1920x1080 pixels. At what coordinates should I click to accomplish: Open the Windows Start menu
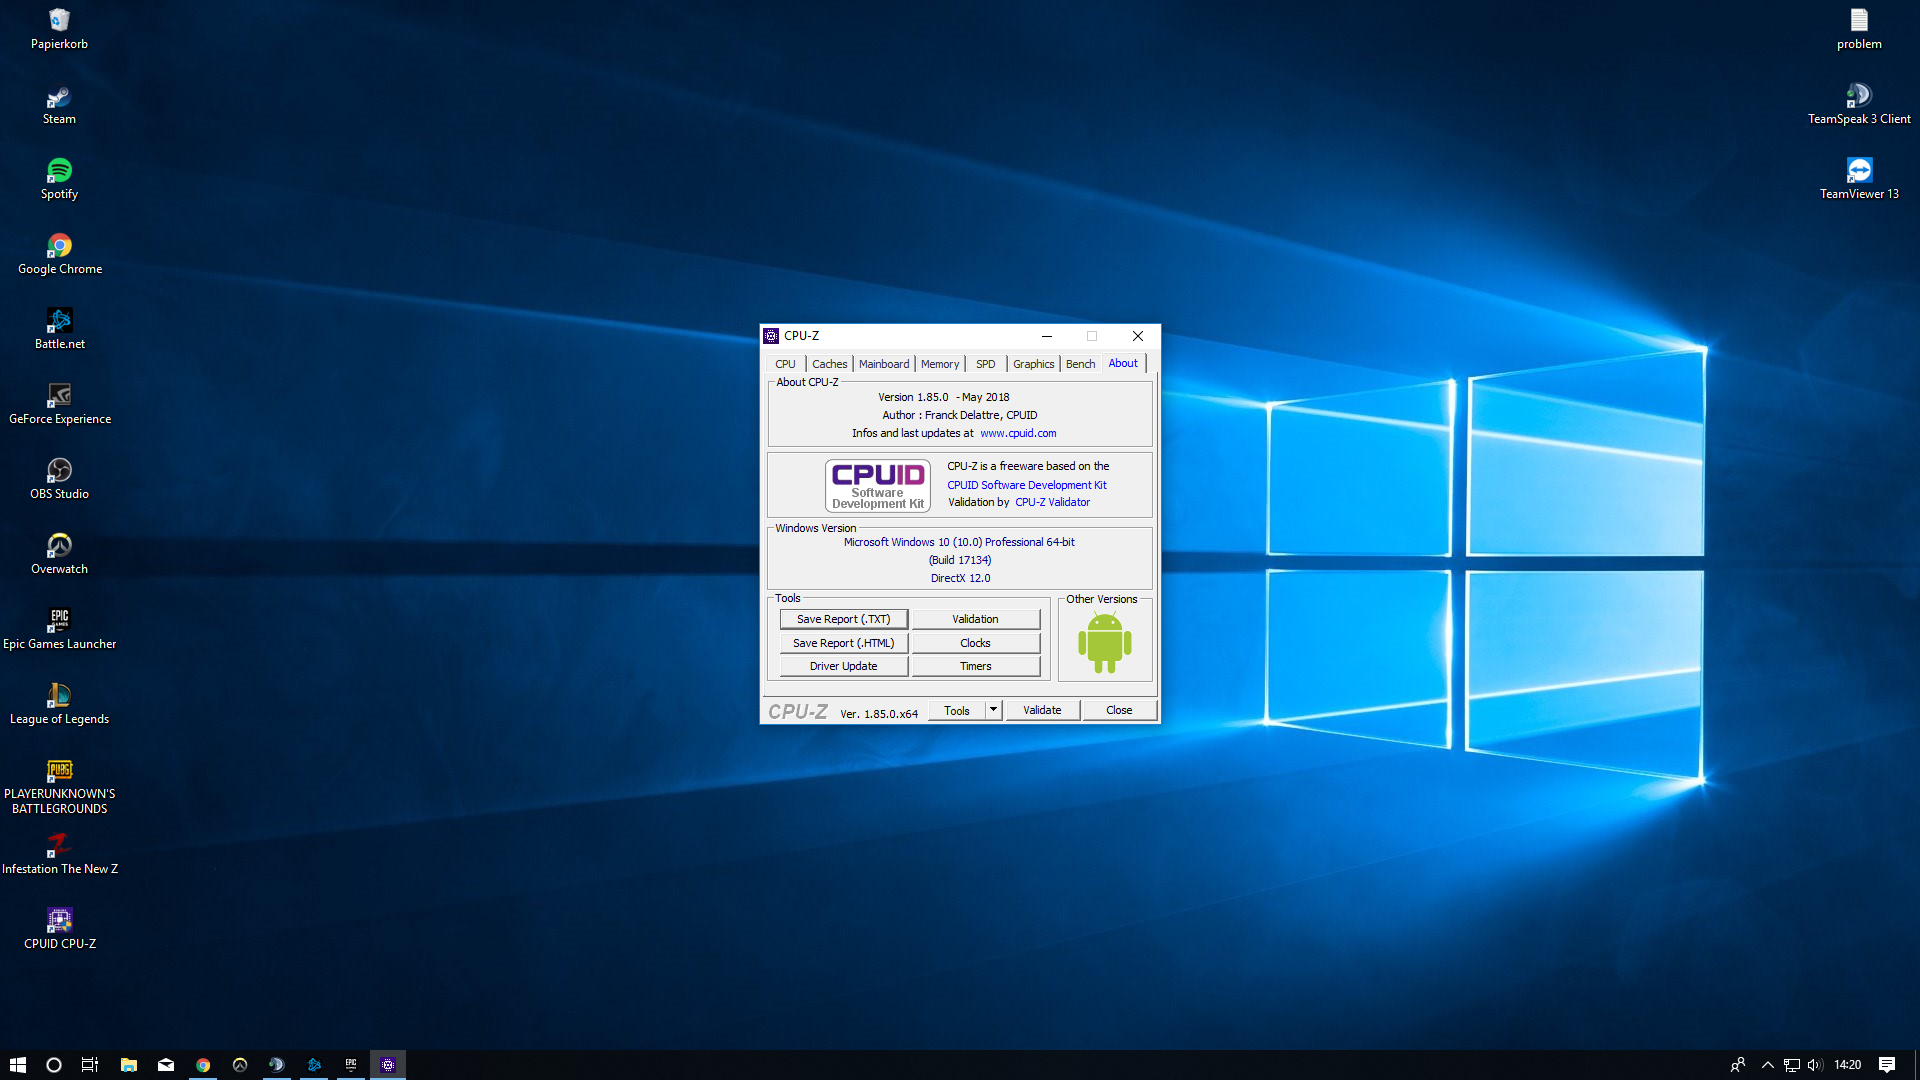coord(17,1065)
